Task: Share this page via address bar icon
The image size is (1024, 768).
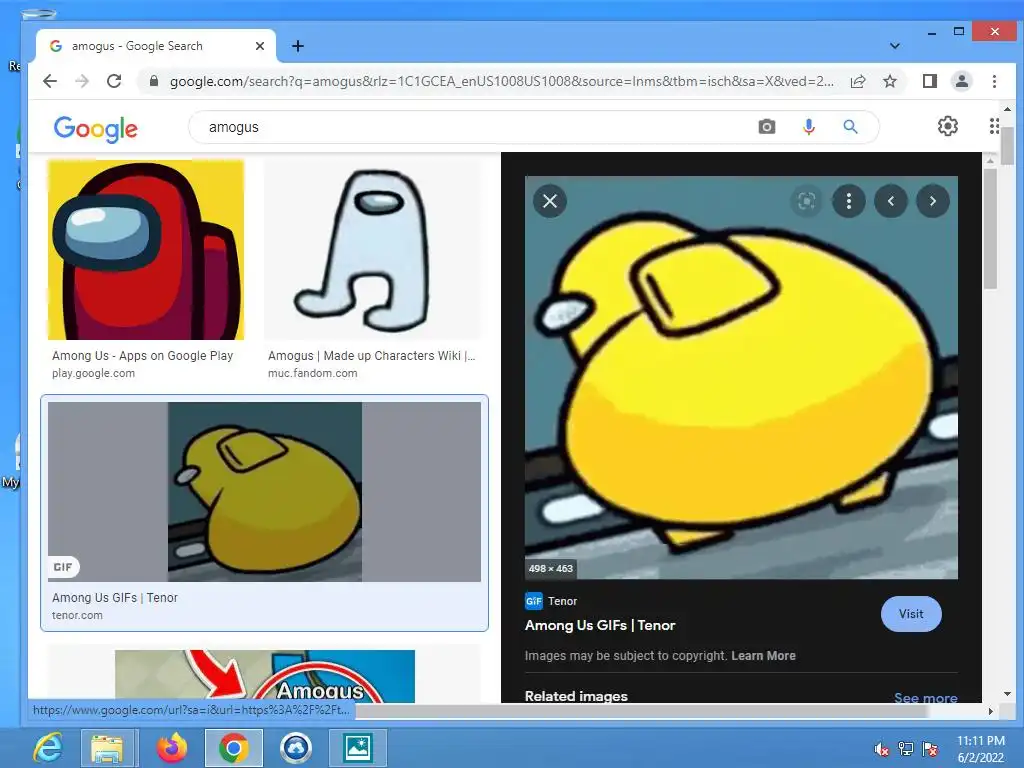Action: [858, 82]
